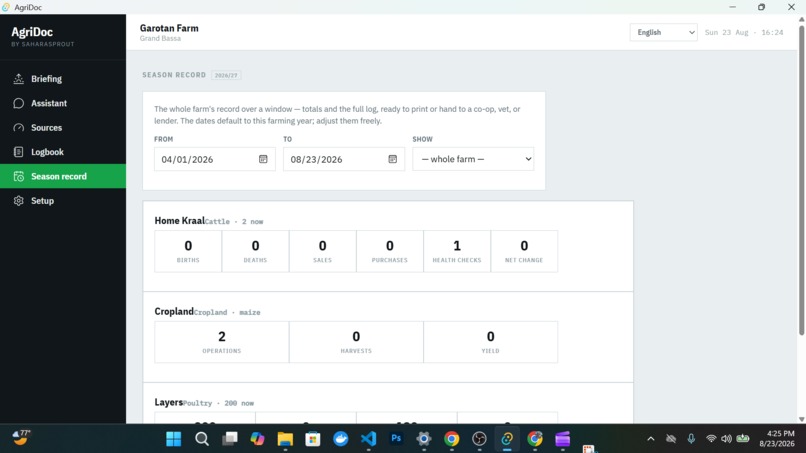Image resolution: width=806 pixels, height=453 pixels.
Task: Open Photoshop from taskbar
Action: pyautogui.click(x=396, y=439)
